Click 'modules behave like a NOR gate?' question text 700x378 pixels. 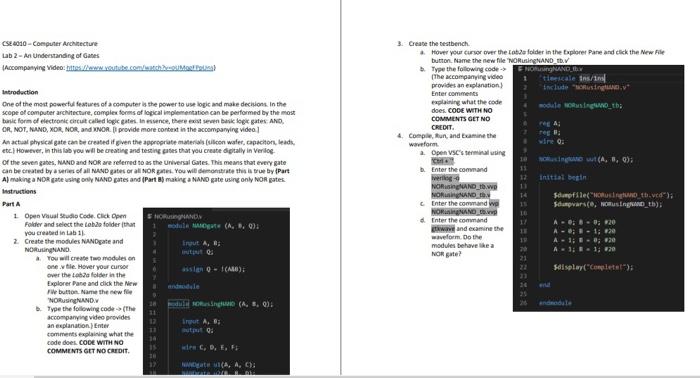pyautogui.click(x=462, y=249)
